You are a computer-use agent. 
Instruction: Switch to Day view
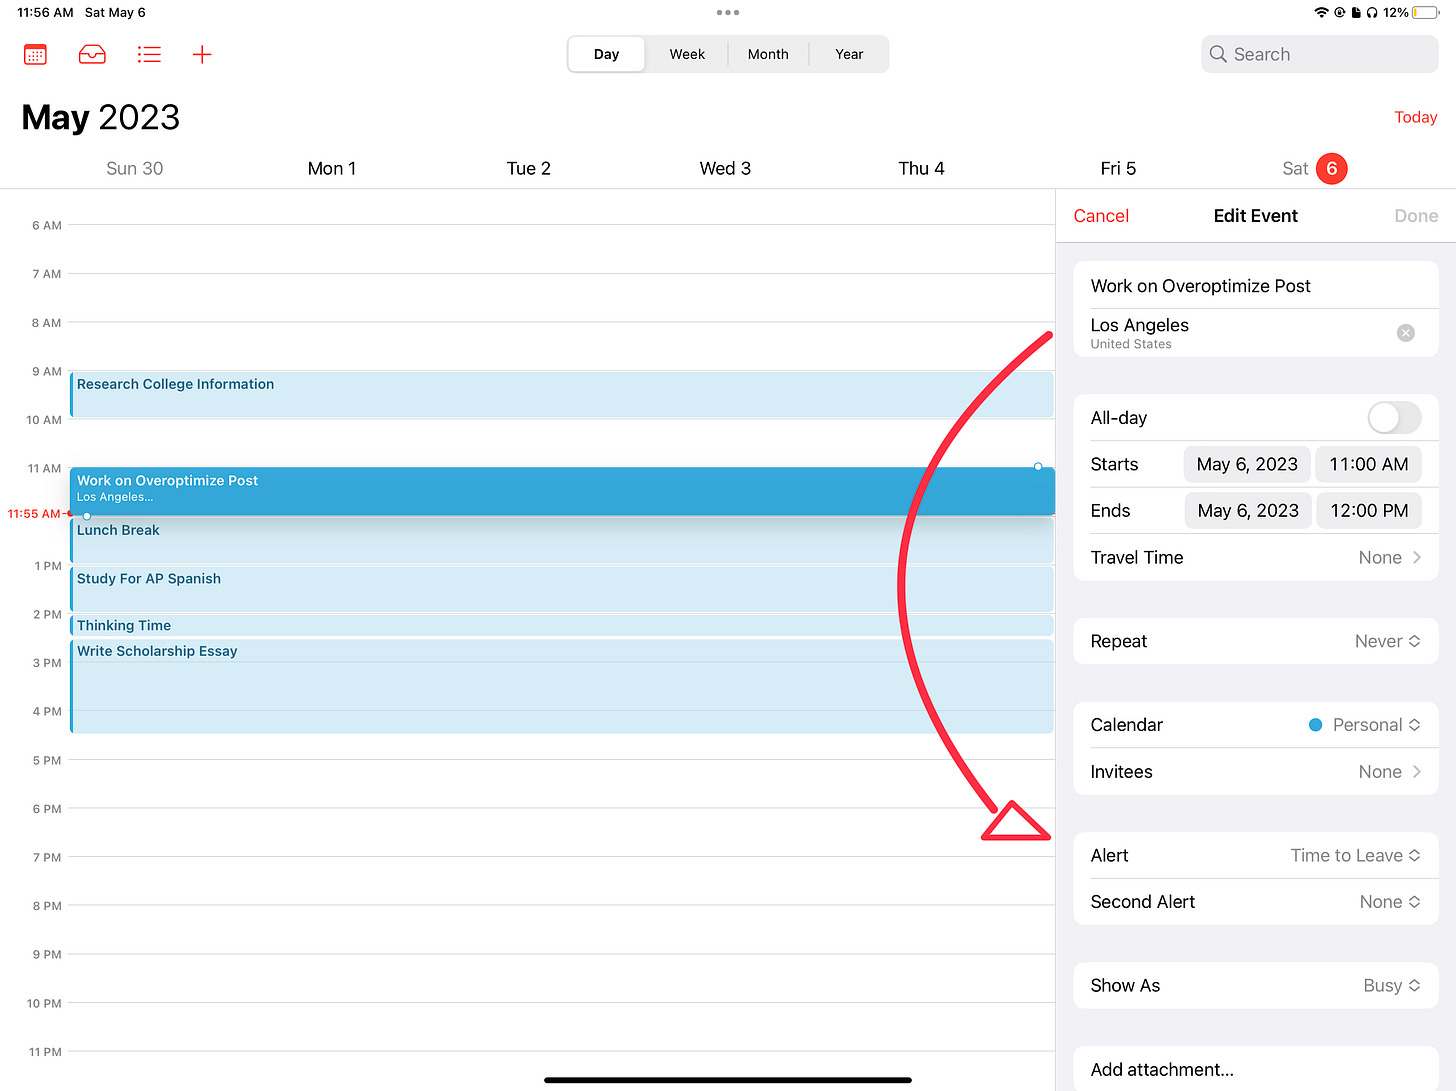[x=606, y=54]
